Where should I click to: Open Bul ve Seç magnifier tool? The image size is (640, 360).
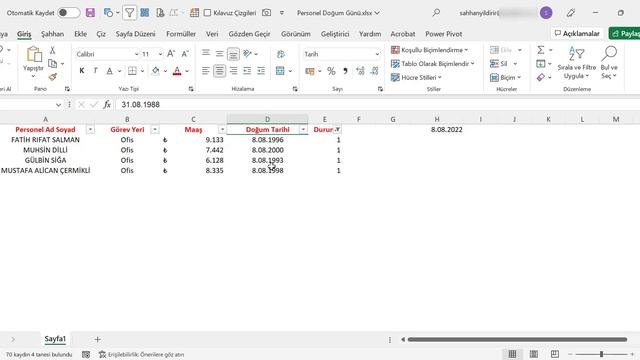pyautogui.click(x=609, y=62)
